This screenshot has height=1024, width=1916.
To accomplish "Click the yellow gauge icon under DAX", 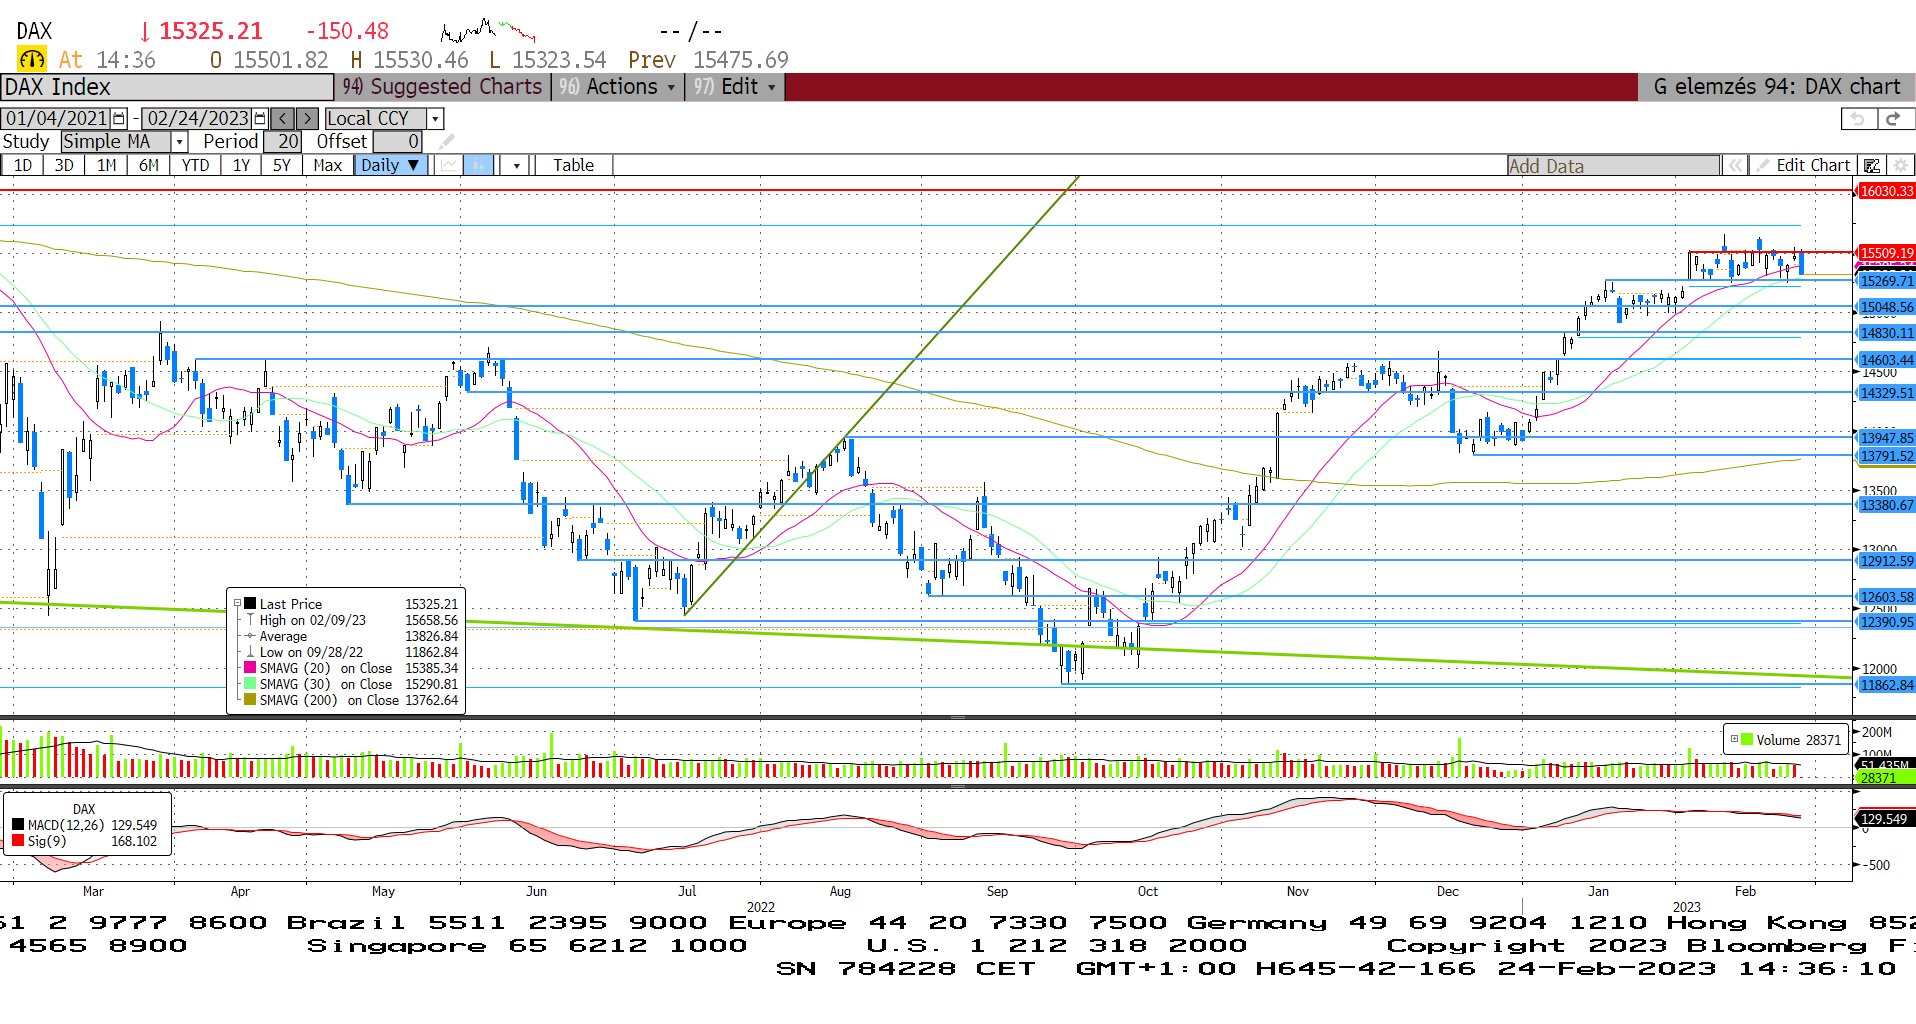I will 32,60.
